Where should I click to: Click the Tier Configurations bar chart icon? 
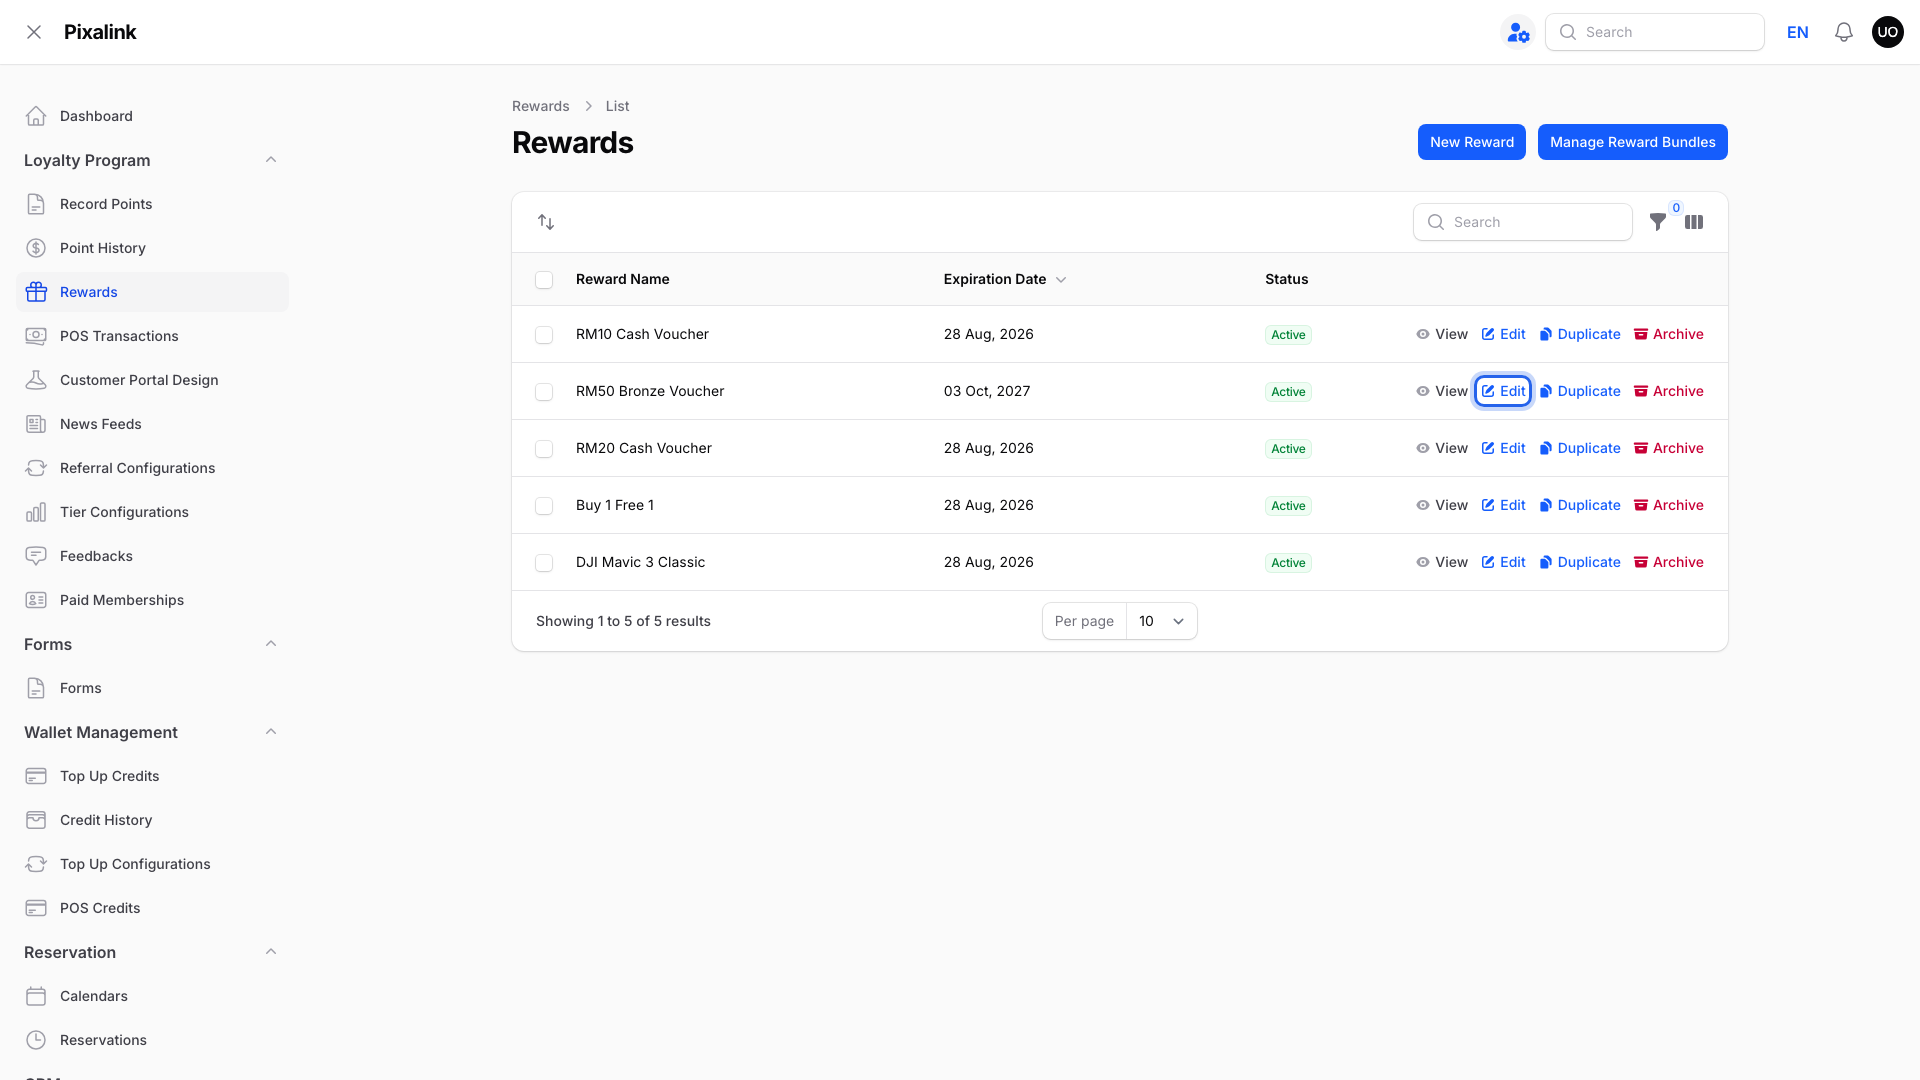[36, 512]
